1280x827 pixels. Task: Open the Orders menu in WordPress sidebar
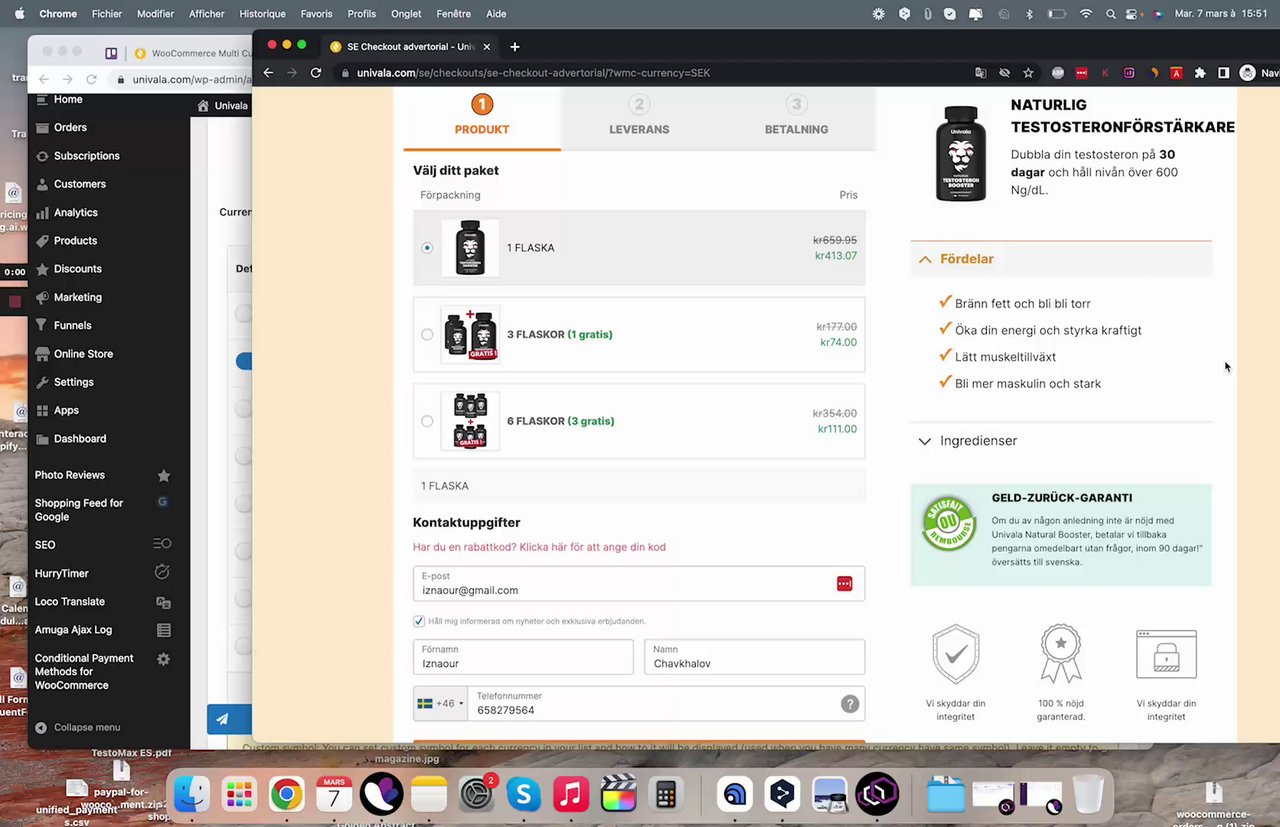70,127
